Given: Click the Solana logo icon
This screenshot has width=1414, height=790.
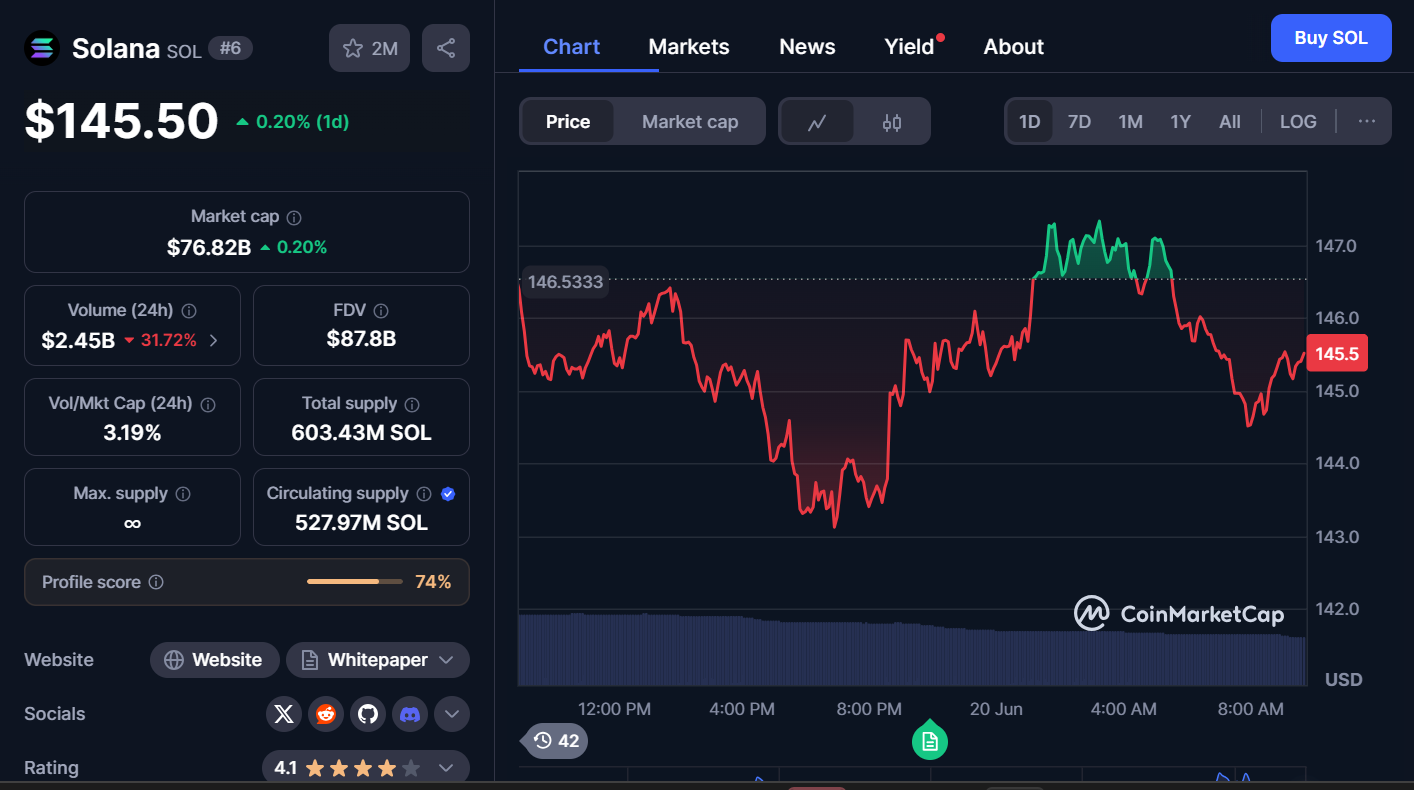Looking at the screenshot, I should [42, 48].
